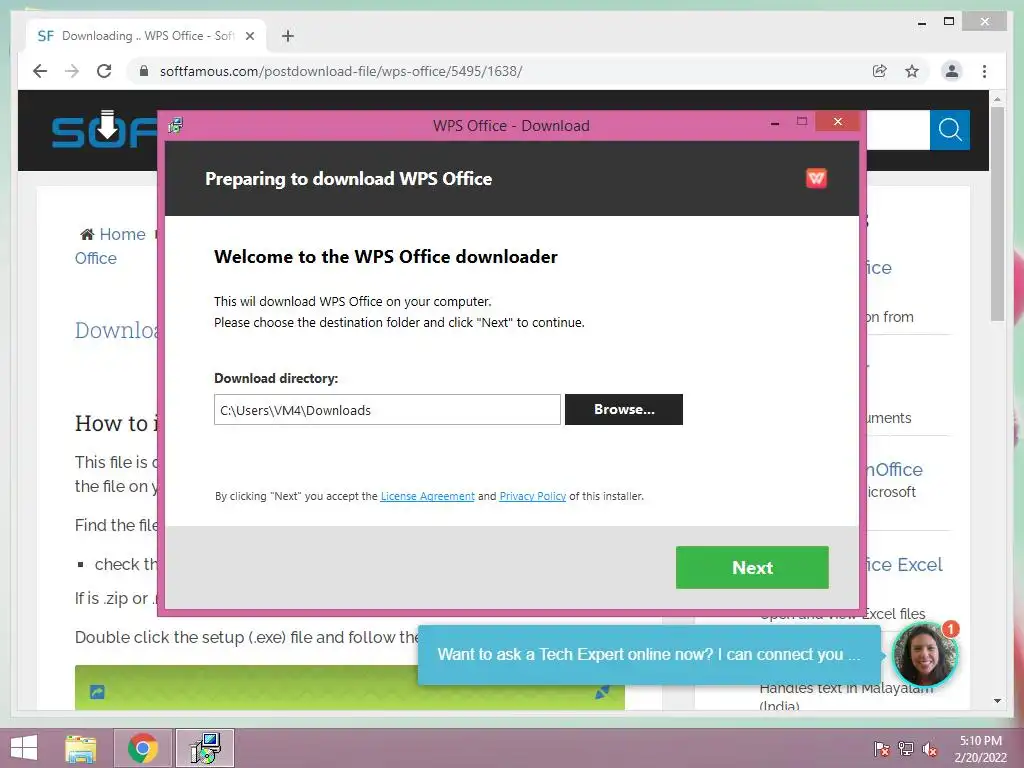
Task: Click the green Next button
Action: (x=752, y=568)
